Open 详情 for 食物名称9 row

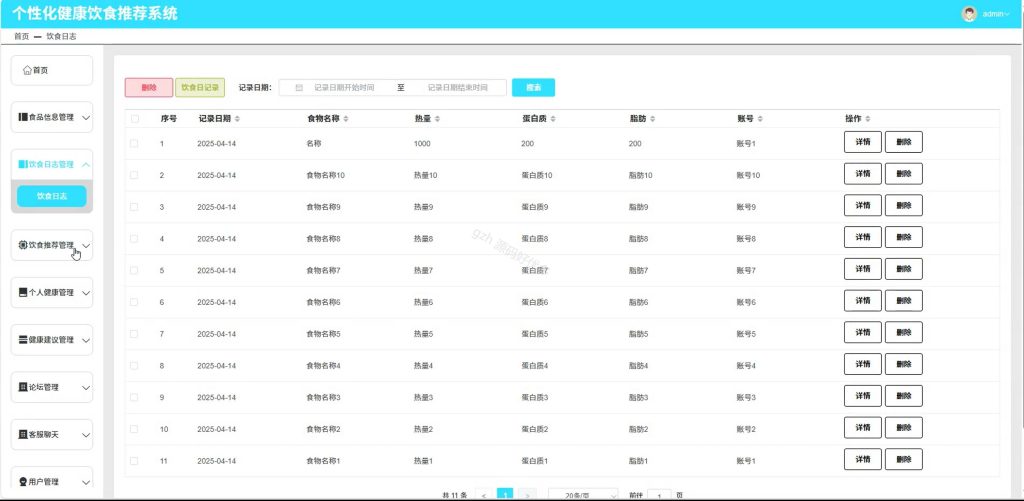[x=863, y=205]
